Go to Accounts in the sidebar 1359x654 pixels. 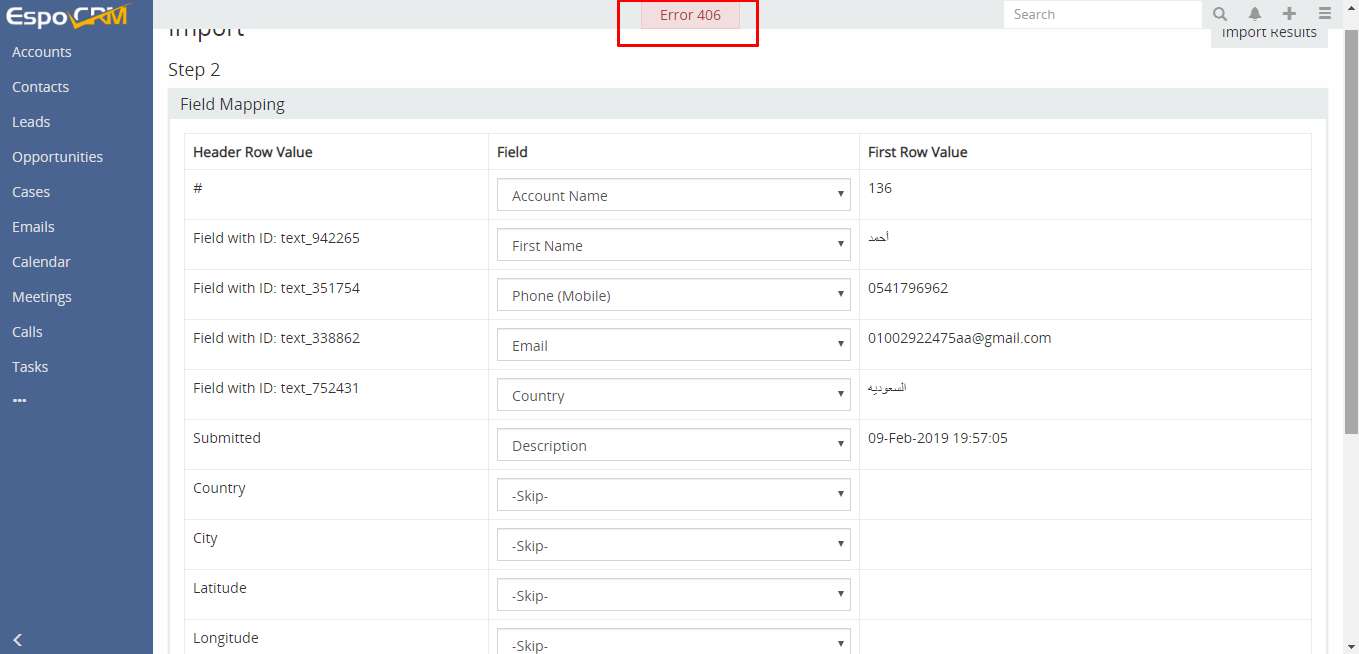42,52
